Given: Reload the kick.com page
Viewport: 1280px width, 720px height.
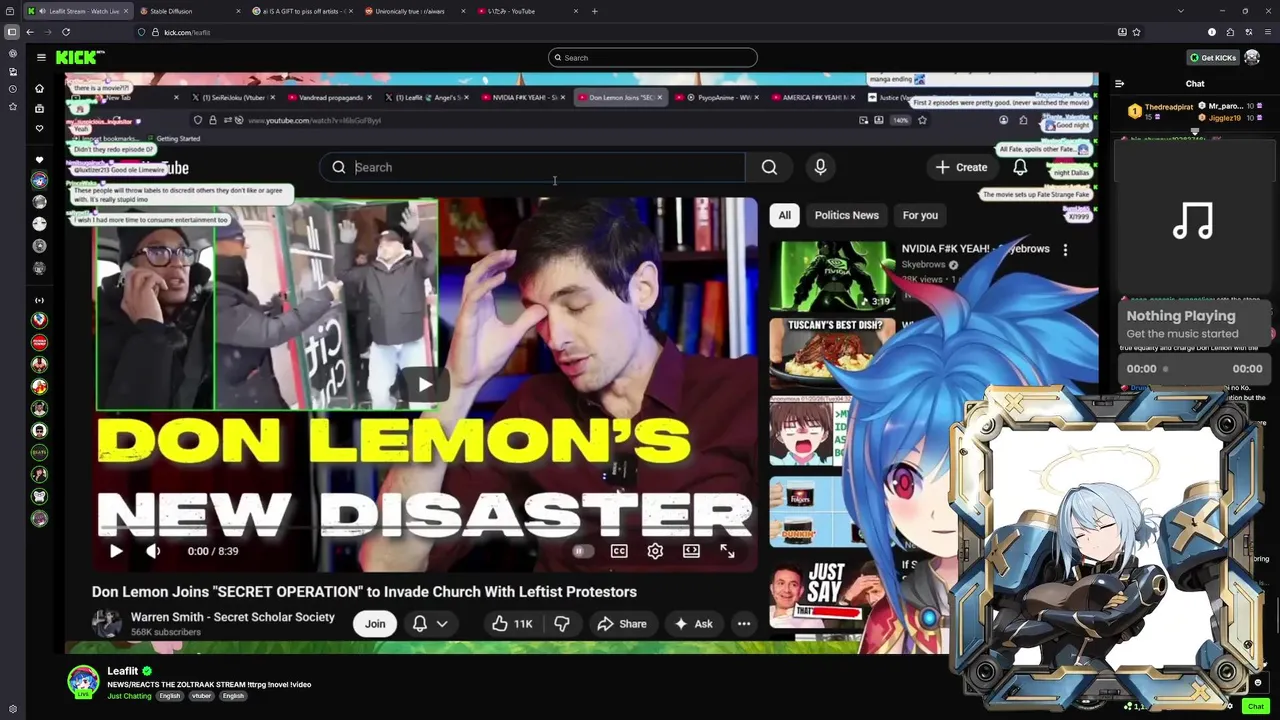Looking at the screenshot, I should pos(66,32).
